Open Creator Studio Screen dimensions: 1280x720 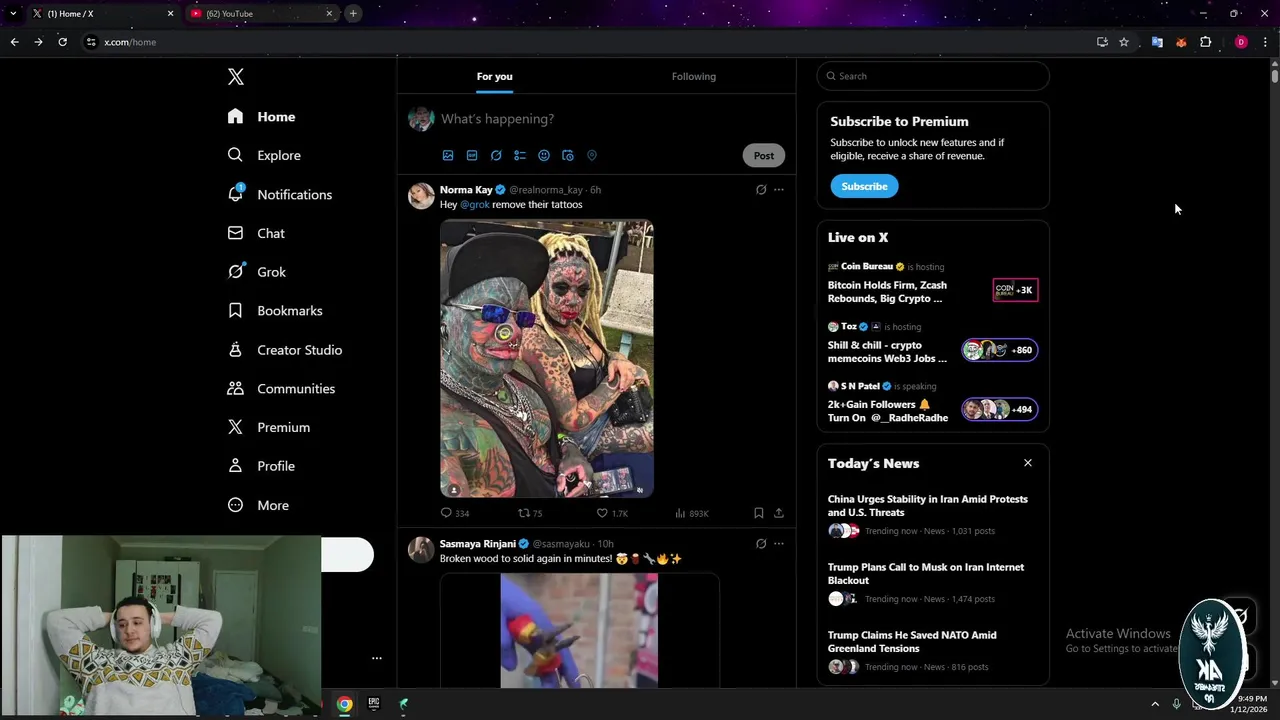click(285, 350)
